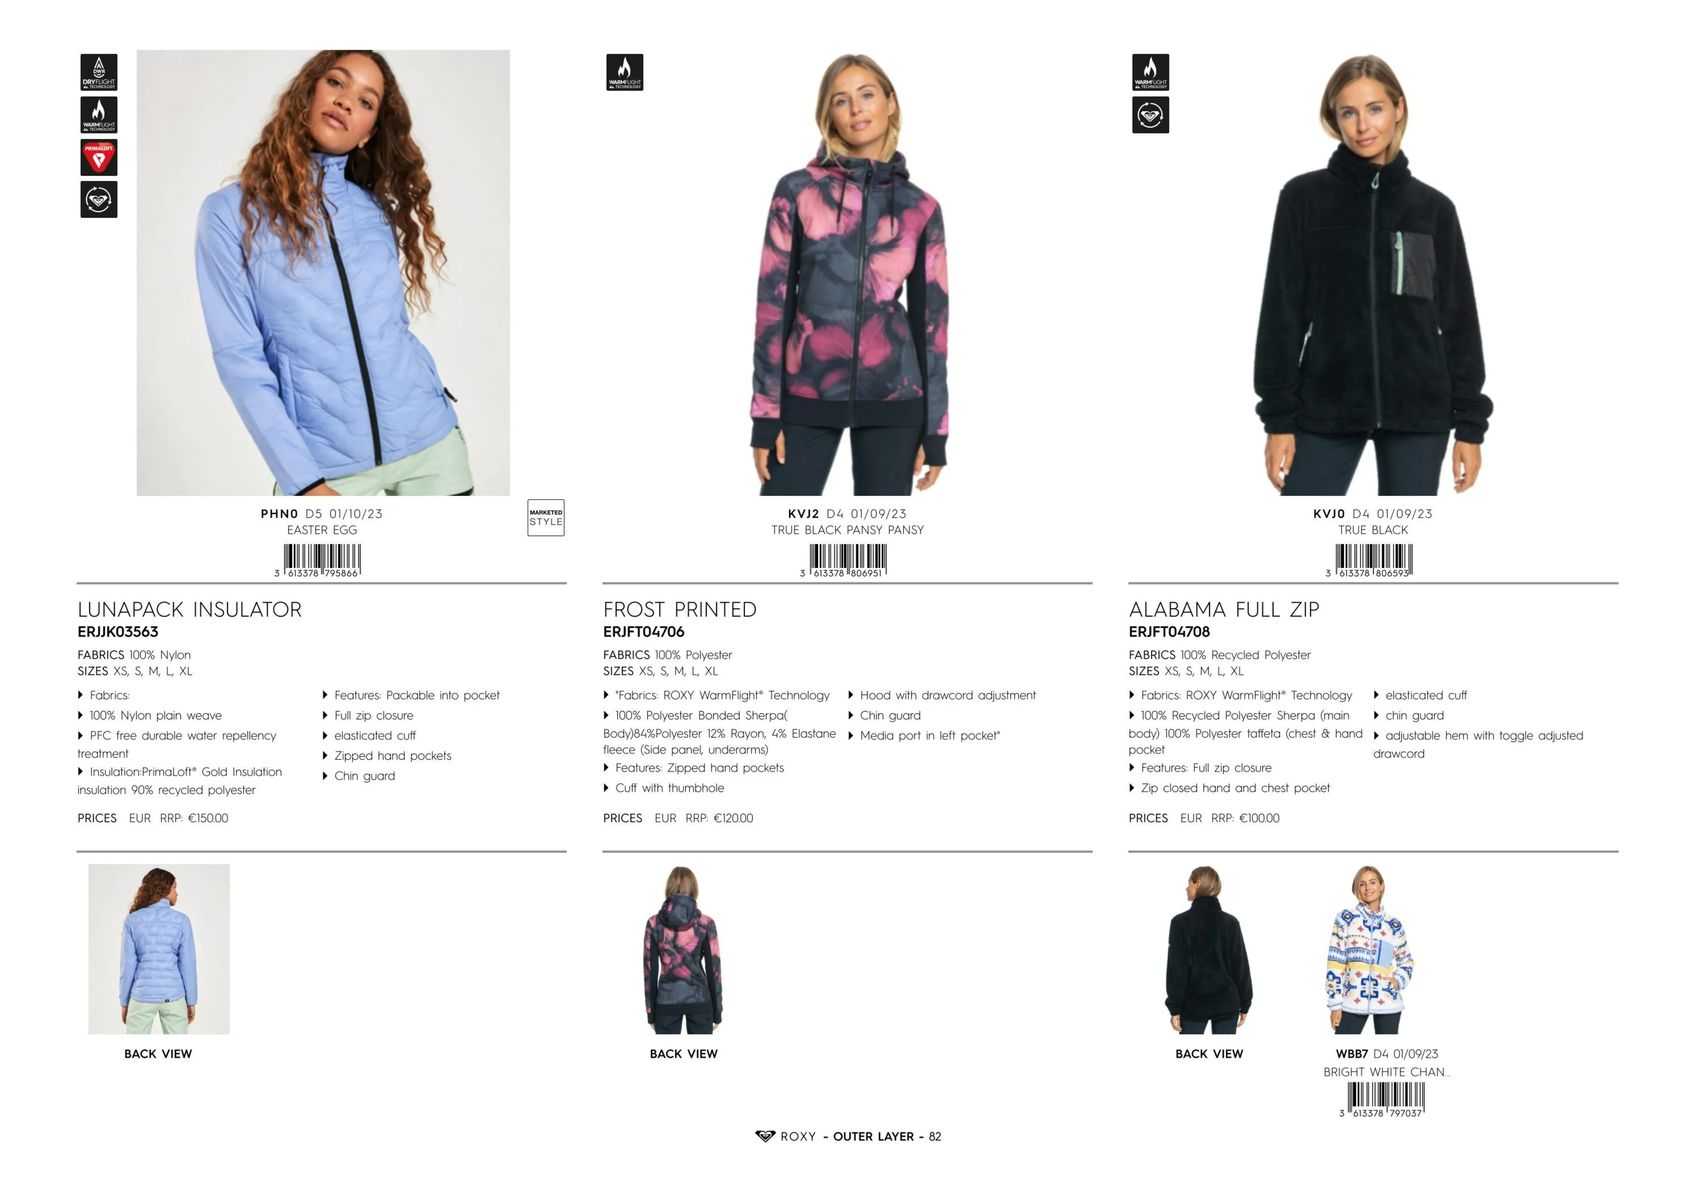Click the DryFlight DWR technology icon
Screen dimensions: 1698x1200
click(99, 73)
